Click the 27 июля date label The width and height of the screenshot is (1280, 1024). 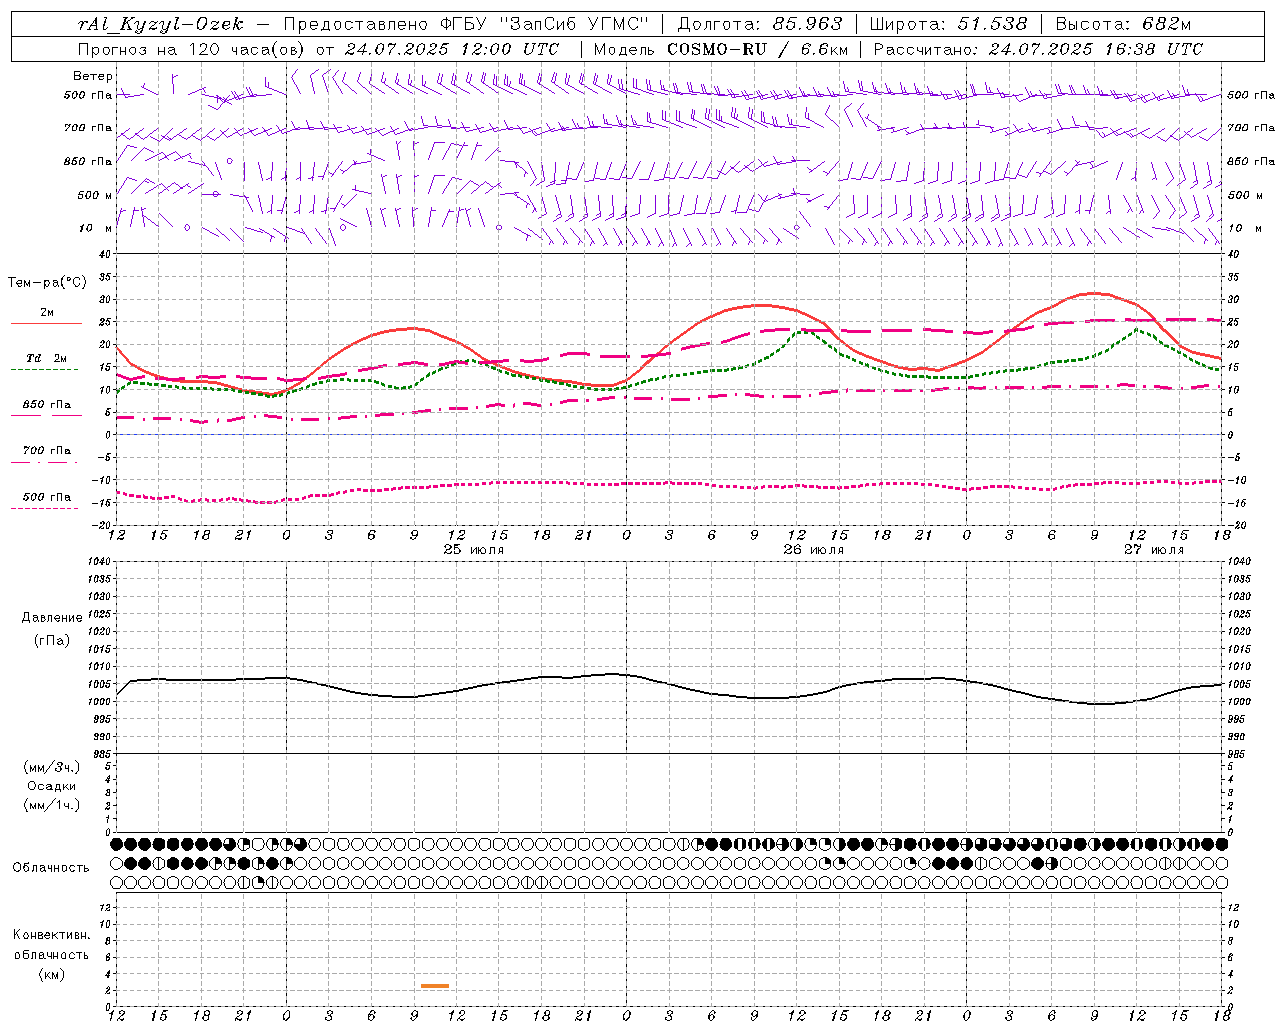click(1153, 550)
